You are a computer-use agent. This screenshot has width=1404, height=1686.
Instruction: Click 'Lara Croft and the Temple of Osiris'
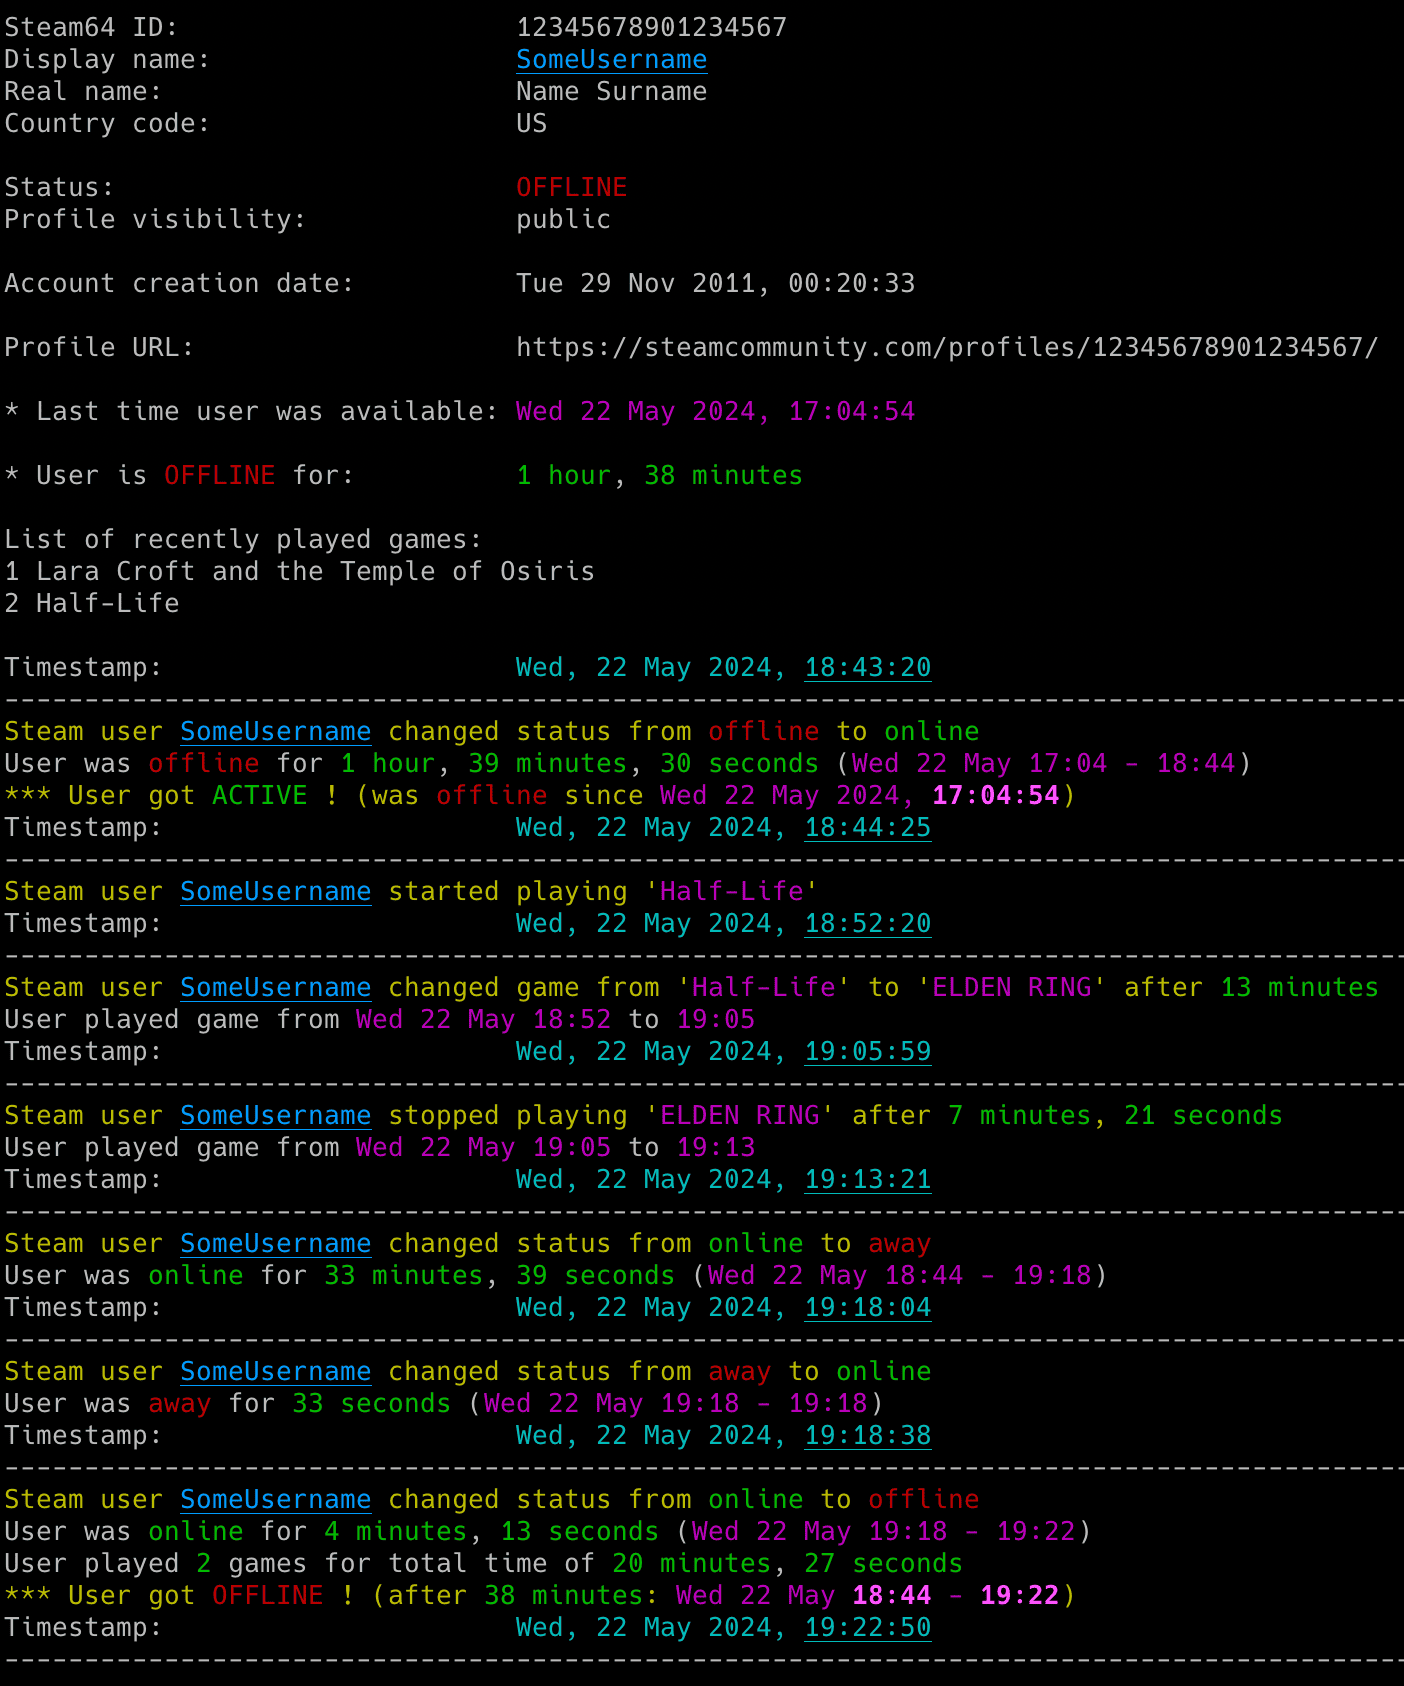point(315,572)
